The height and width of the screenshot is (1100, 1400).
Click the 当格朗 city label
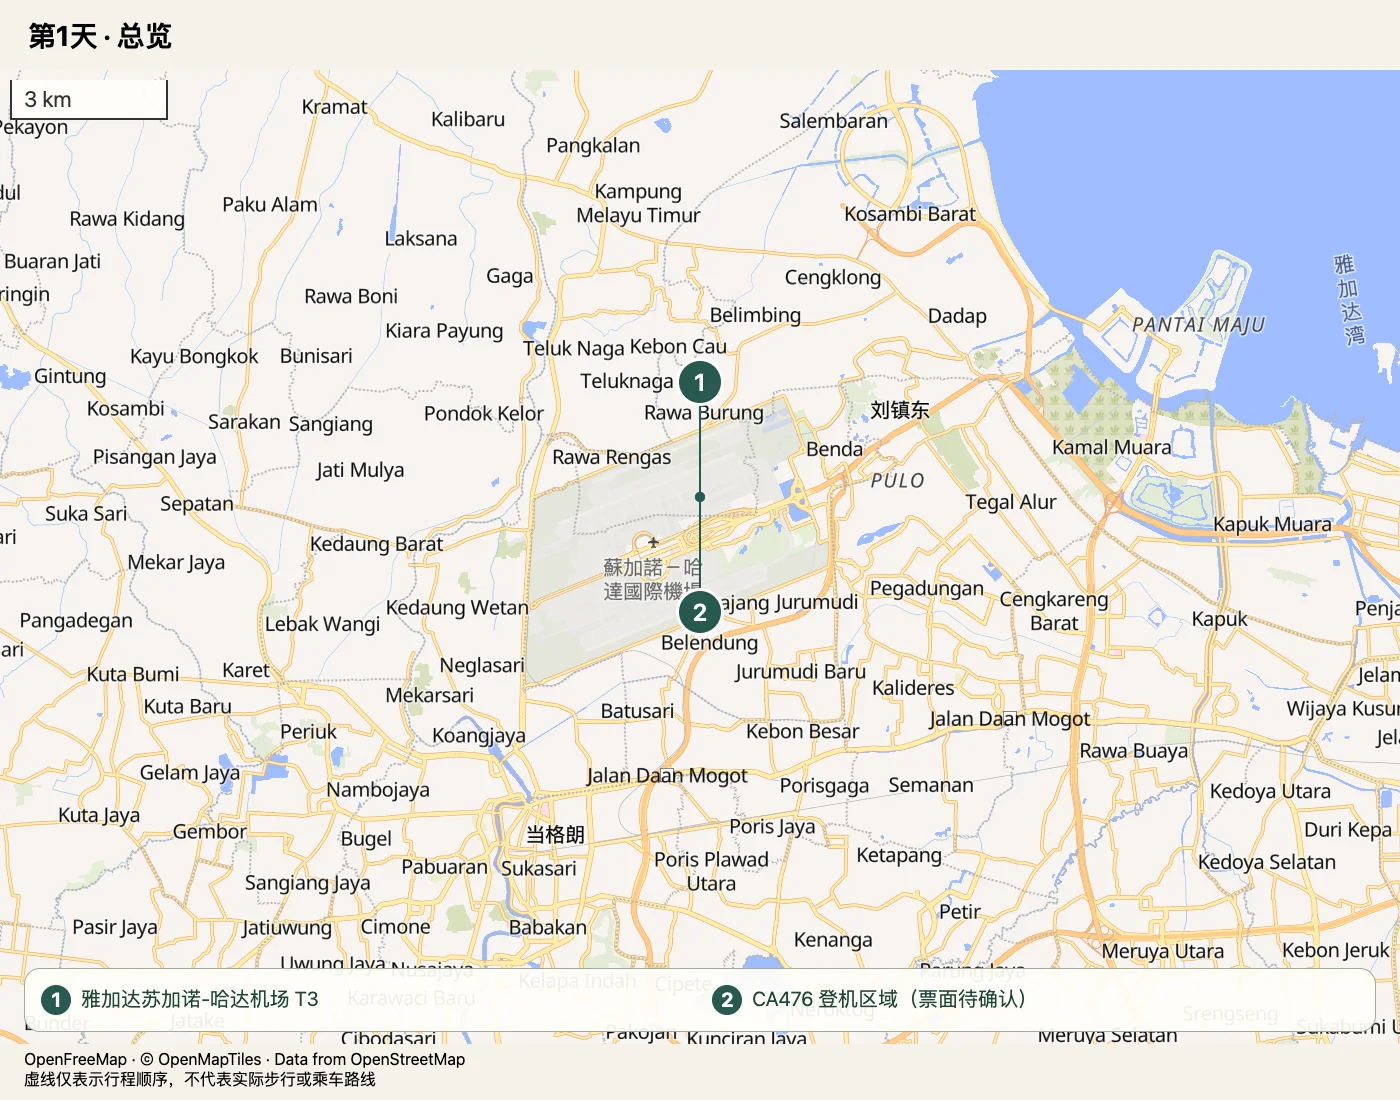(555, 834)
